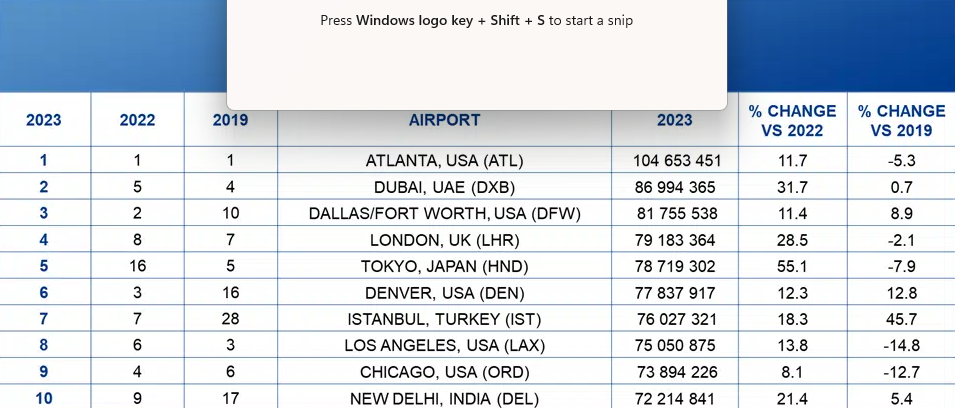Screen dimensions: 955x408
Task: Click the DENVER, USA (DEN) cell
Action: 444,293
